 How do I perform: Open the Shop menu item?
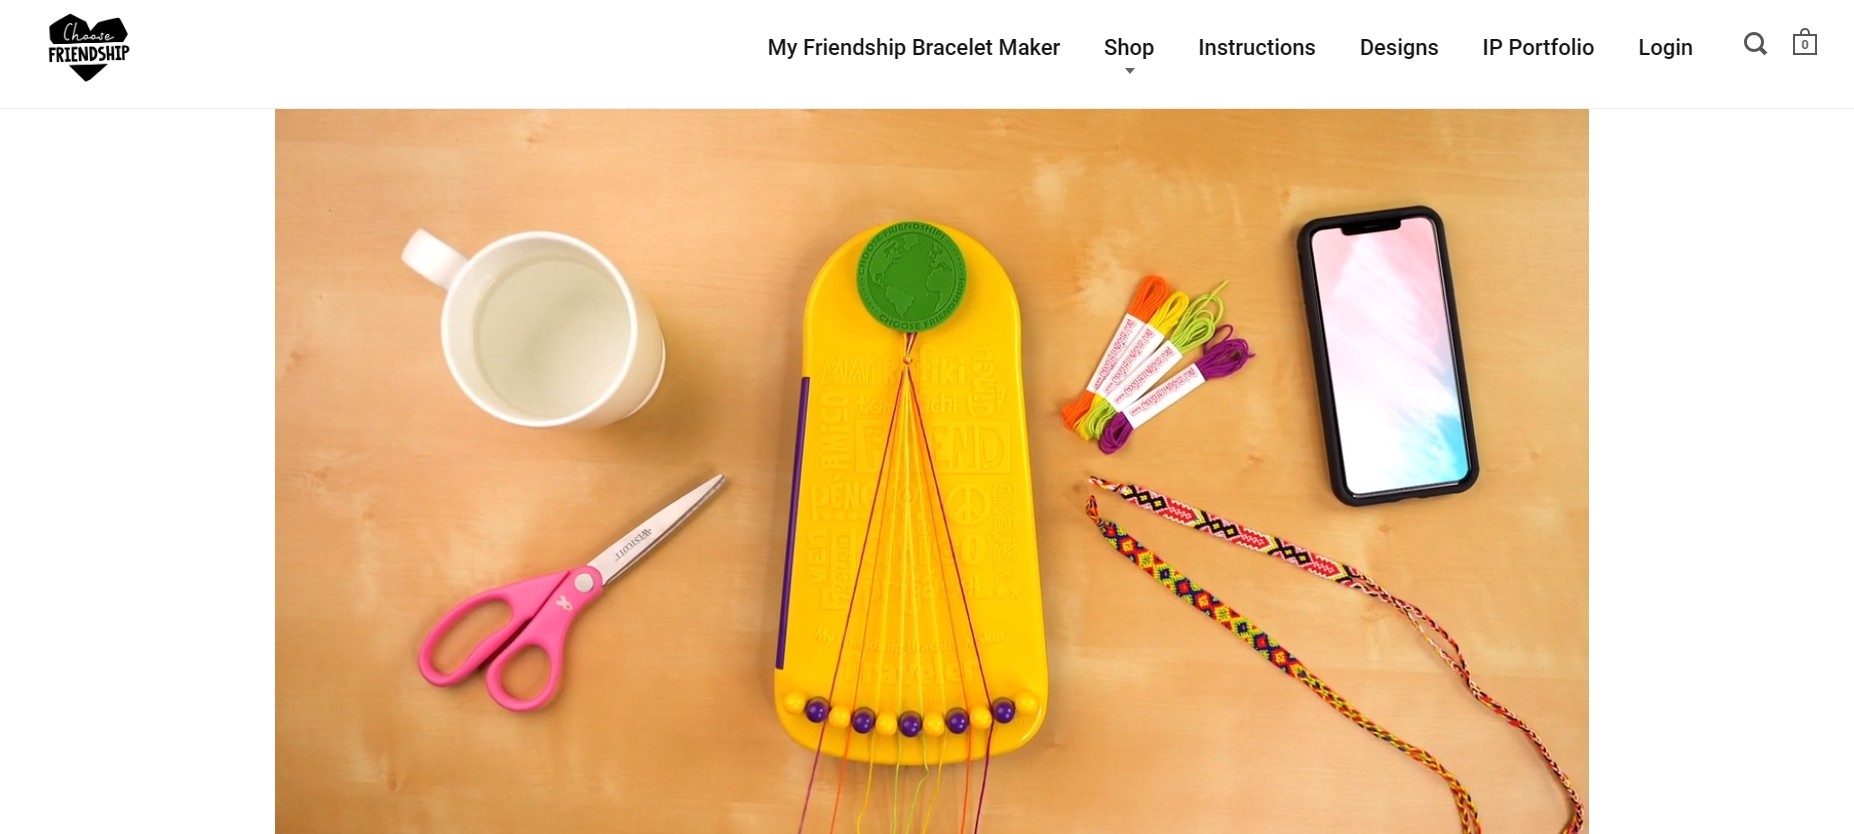[x=1128, y=47]
